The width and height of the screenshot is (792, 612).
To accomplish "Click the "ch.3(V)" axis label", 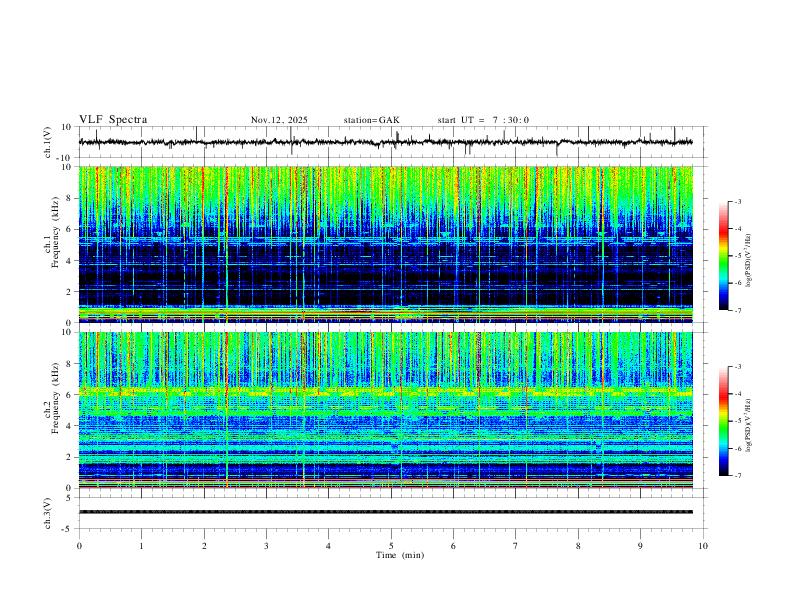I will point(48,513).
